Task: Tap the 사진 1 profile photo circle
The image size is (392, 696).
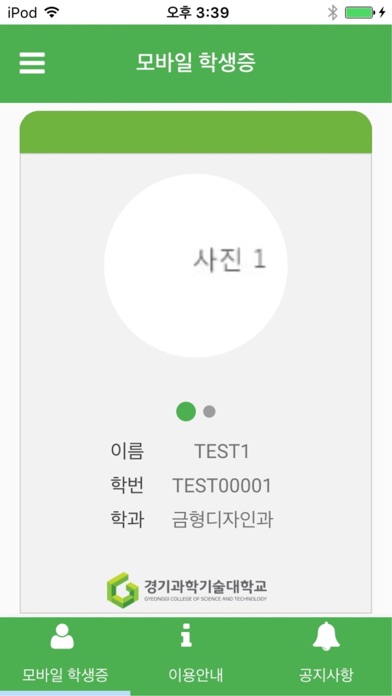Action: [x=196, y=265]
